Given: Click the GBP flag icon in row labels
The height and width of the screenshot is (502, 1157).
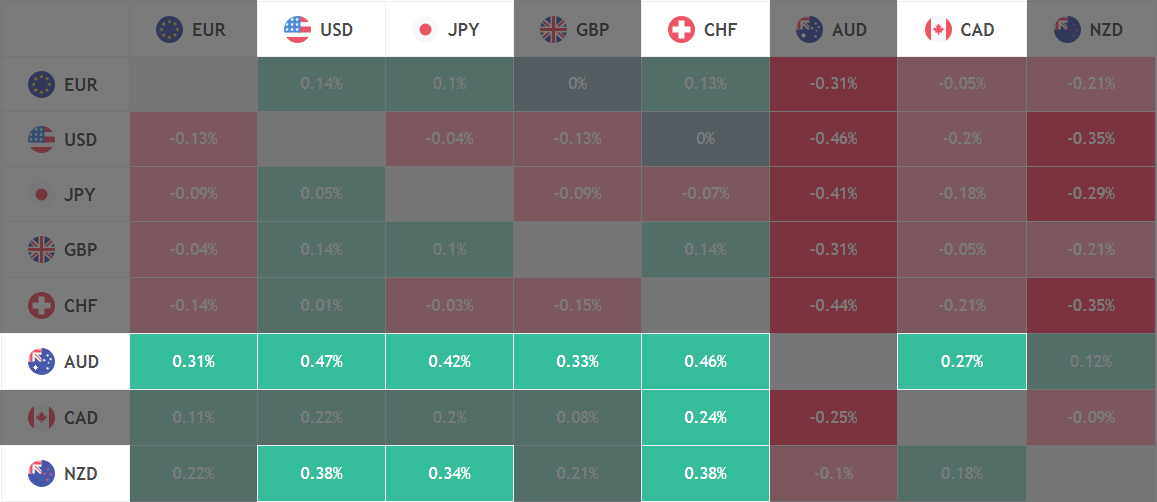Looking at the screenshot, I should 41,250.
